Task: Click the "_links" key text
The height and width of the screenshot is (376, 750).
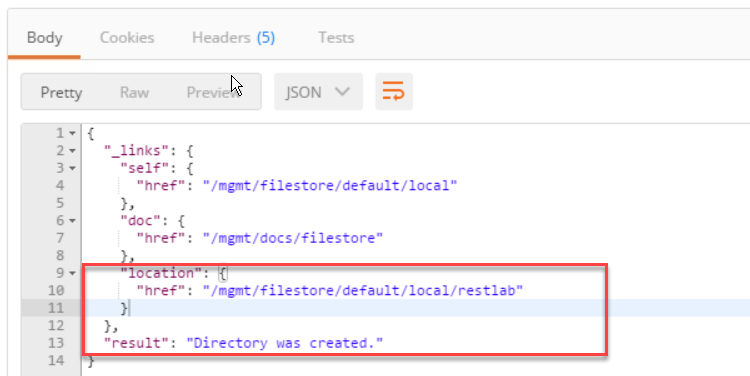Action: 136,151
